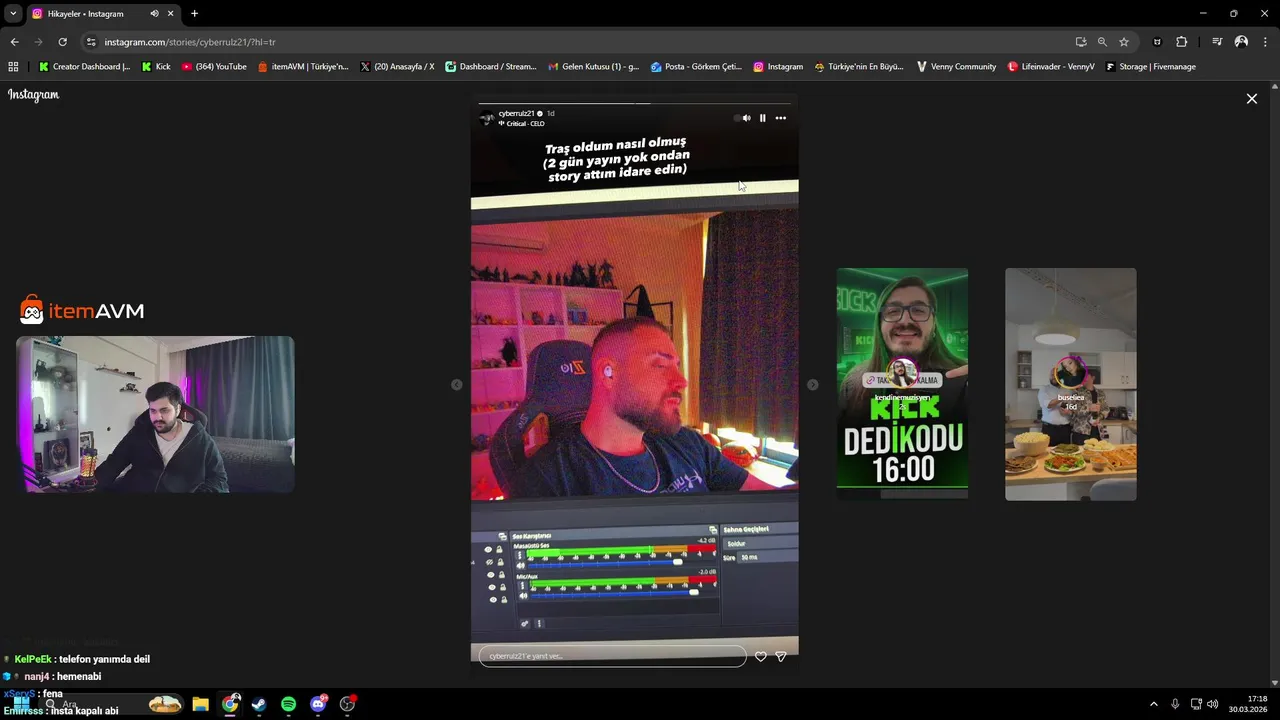This screenshot has width=1280, height=720.
Task: Open the Chrome tab search dropdown
Action: point(13,14)
